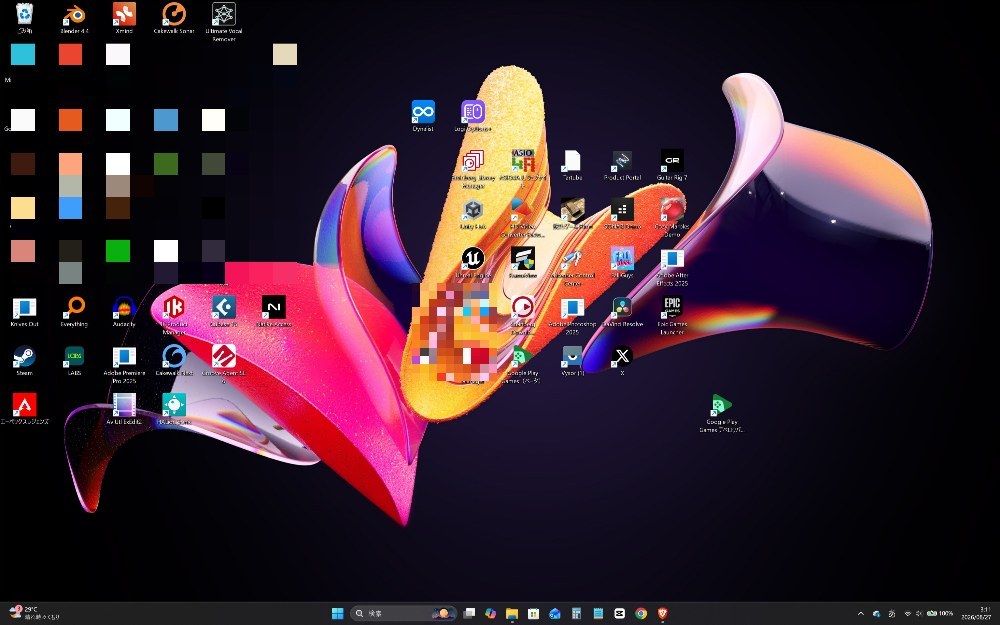The width and height of the screenshot is (1000, 625).
Task: Select the Recycle Bin desktop icon
Action: pyautogui.click(x=24, y=17)
